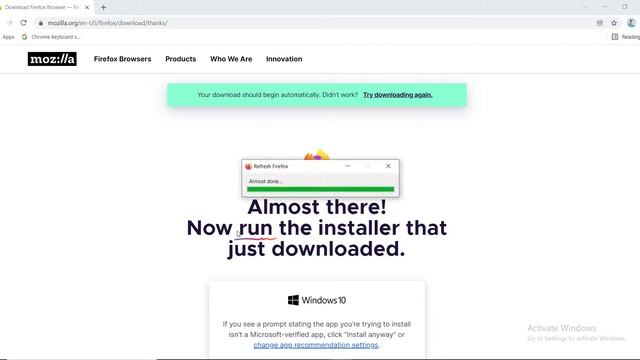Reload the page with refresh icon
The image size is (640, 360).
[x=23, y=23]
